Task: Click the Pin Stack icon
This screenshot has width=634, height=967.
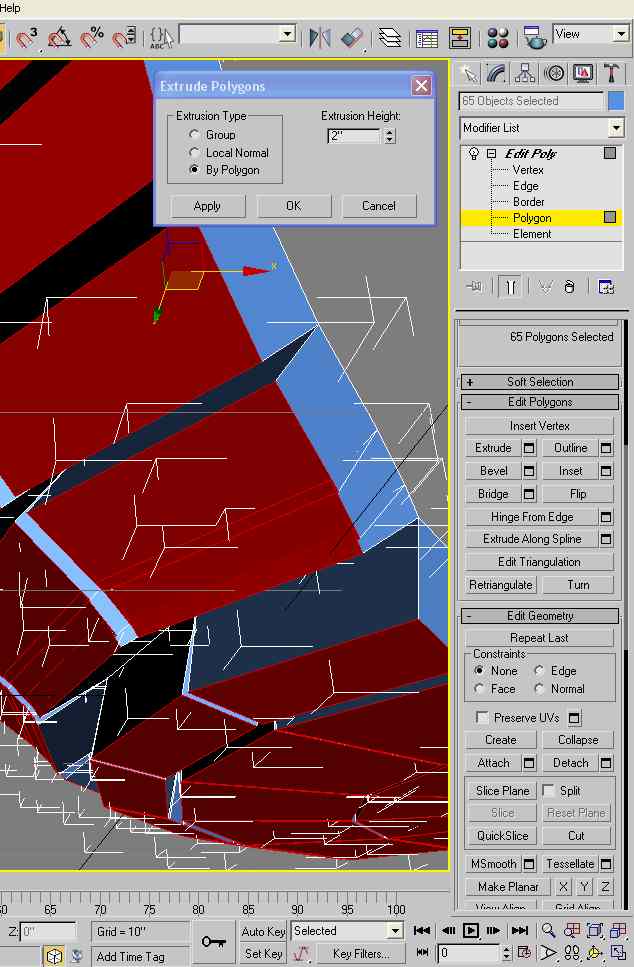Action: [x=474, y=287]
